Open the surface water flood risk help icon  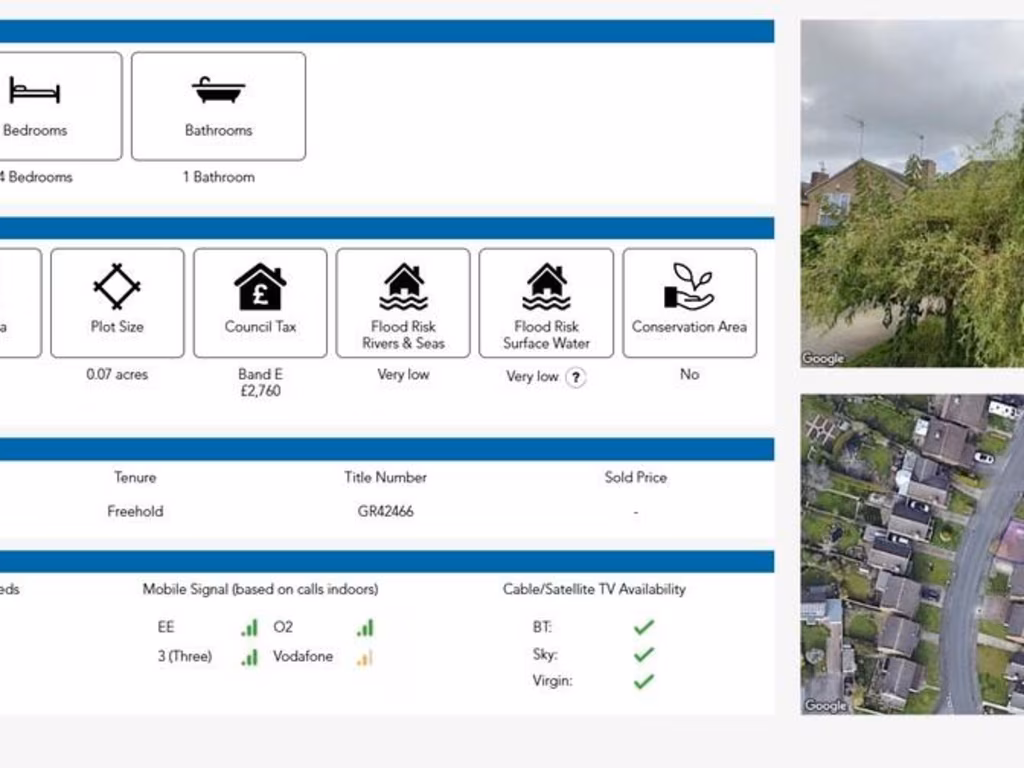(575, 377)
